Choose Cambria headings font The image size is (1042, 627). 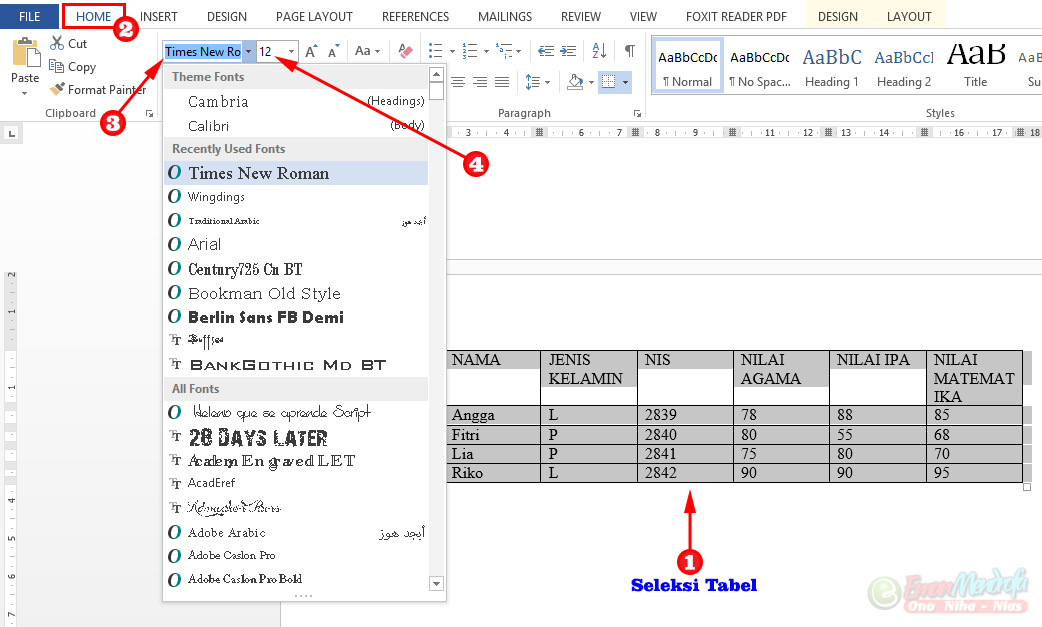tap(296, 102)
